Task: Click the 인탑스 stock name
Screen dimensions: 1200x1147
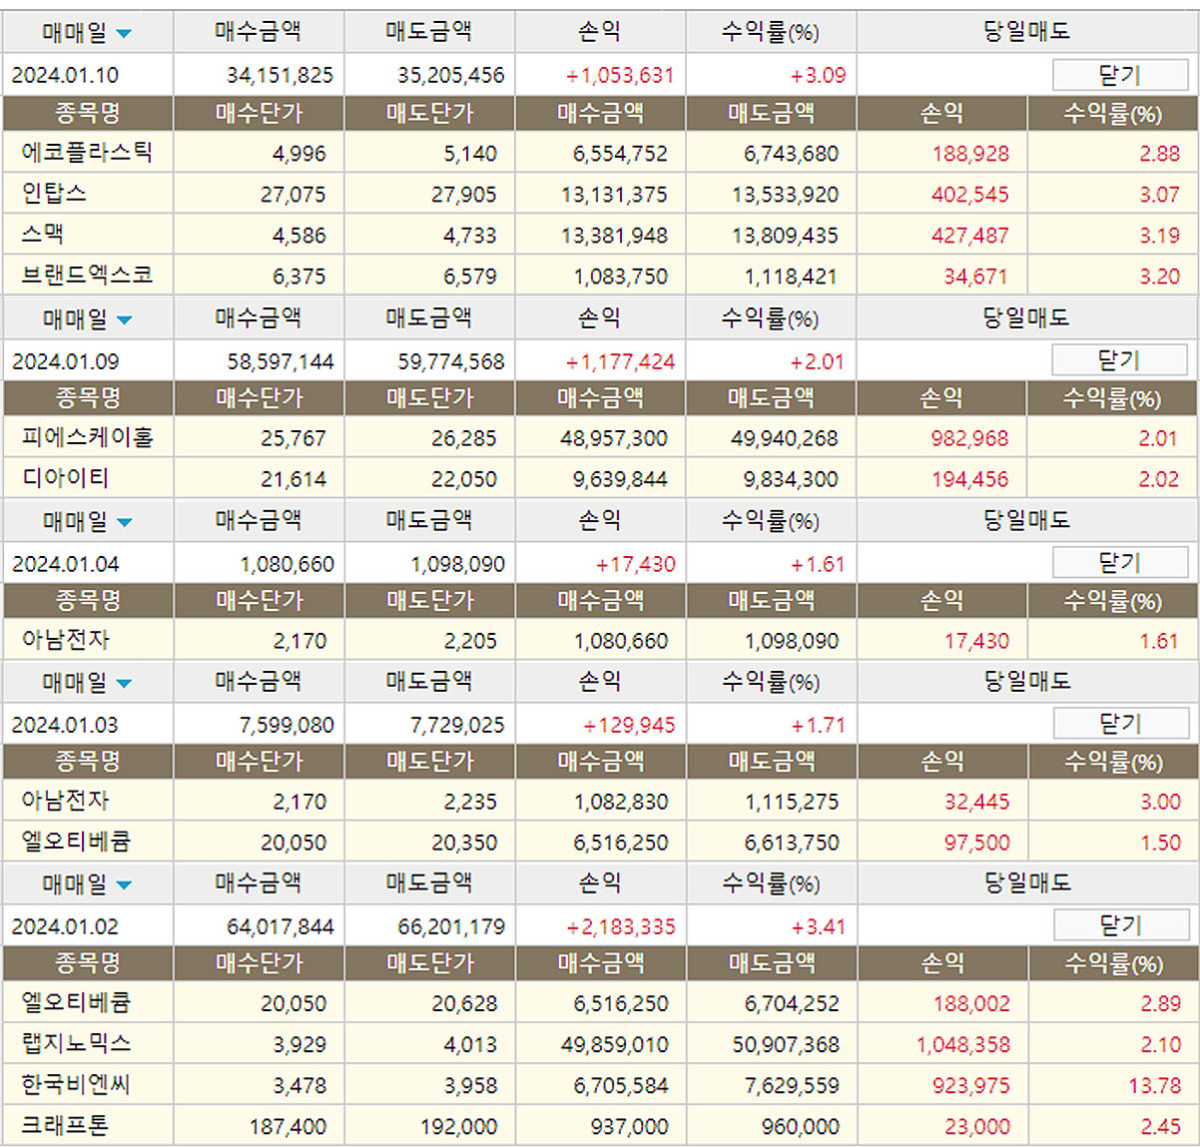Action: [54, 193]
